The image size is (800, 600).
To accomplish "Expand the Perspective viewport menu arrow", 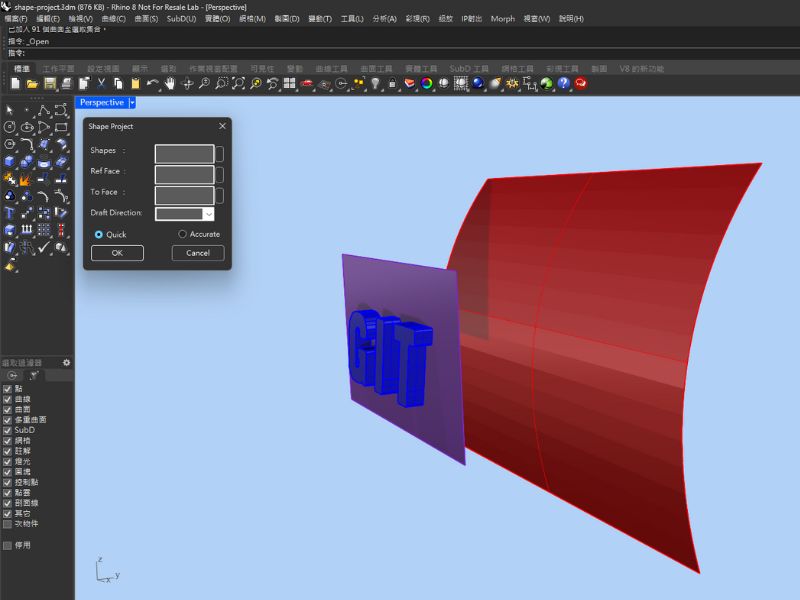I will click(x=132, y=102).
